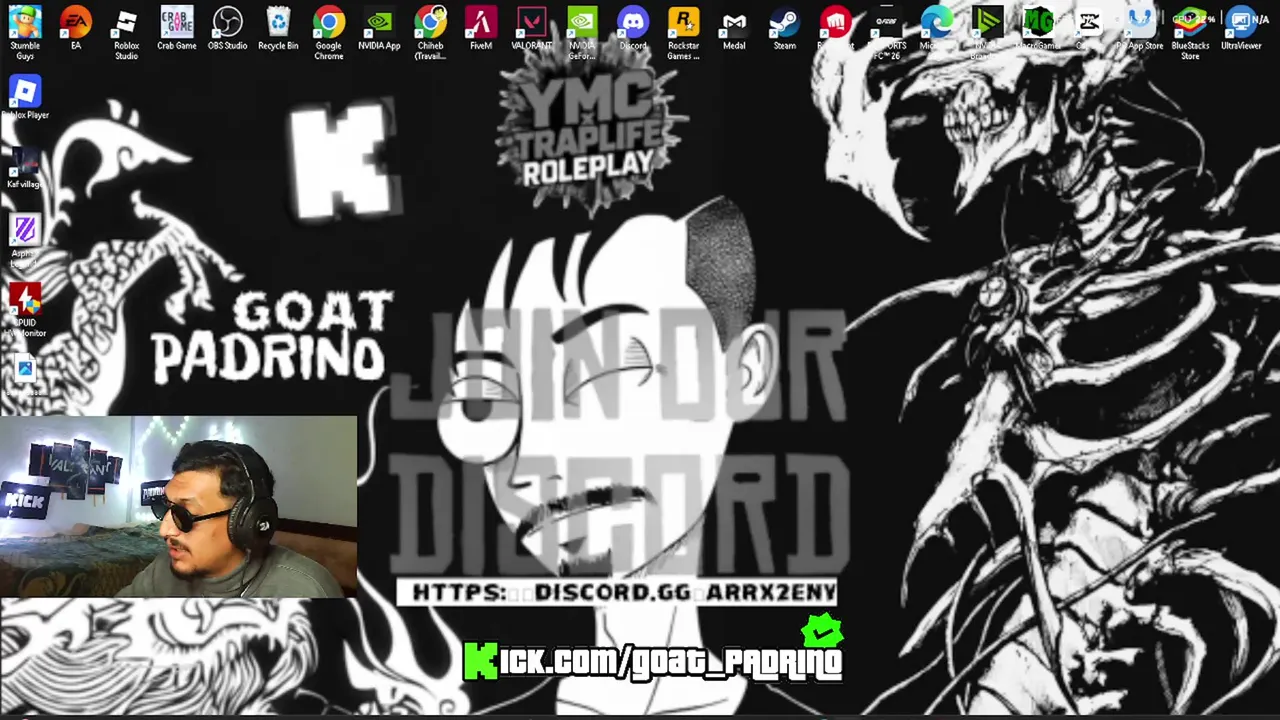
Task: Select the NVIDIA Broadcast shortcut
Action: 987,32
